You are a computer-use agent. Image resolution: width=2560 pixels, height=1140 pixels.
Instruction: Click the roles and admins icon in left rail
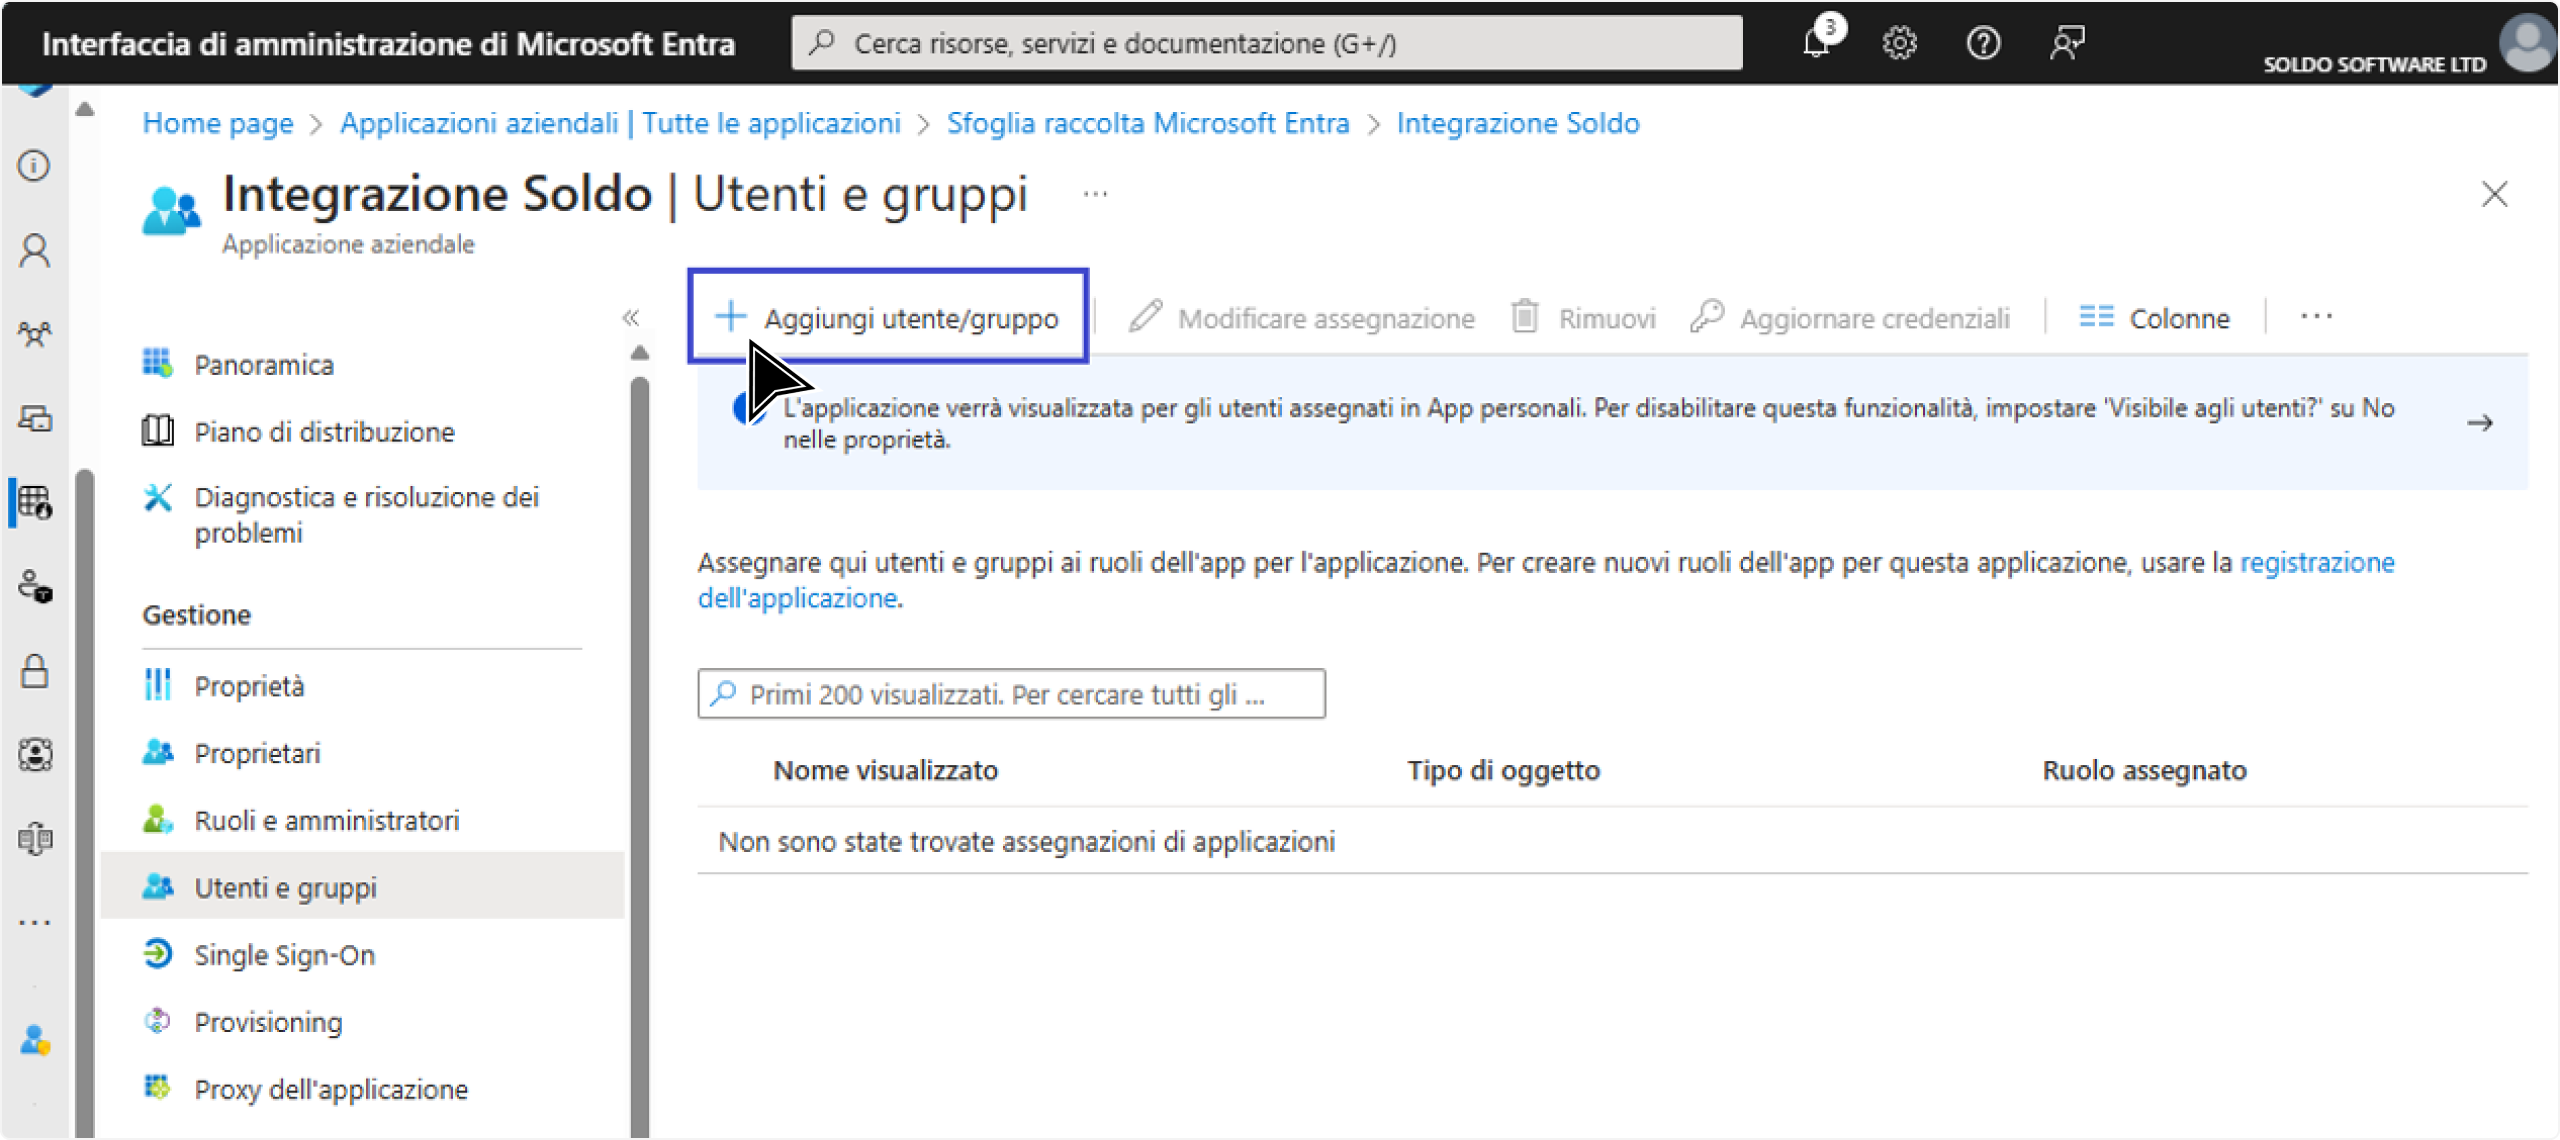(35, 586)
